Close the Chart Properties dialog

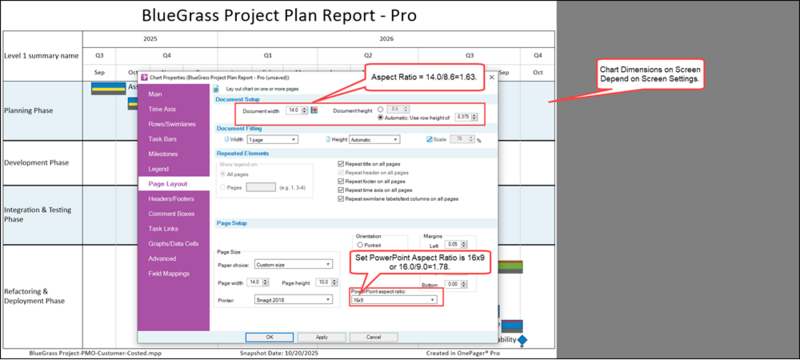tap(491, 78)
